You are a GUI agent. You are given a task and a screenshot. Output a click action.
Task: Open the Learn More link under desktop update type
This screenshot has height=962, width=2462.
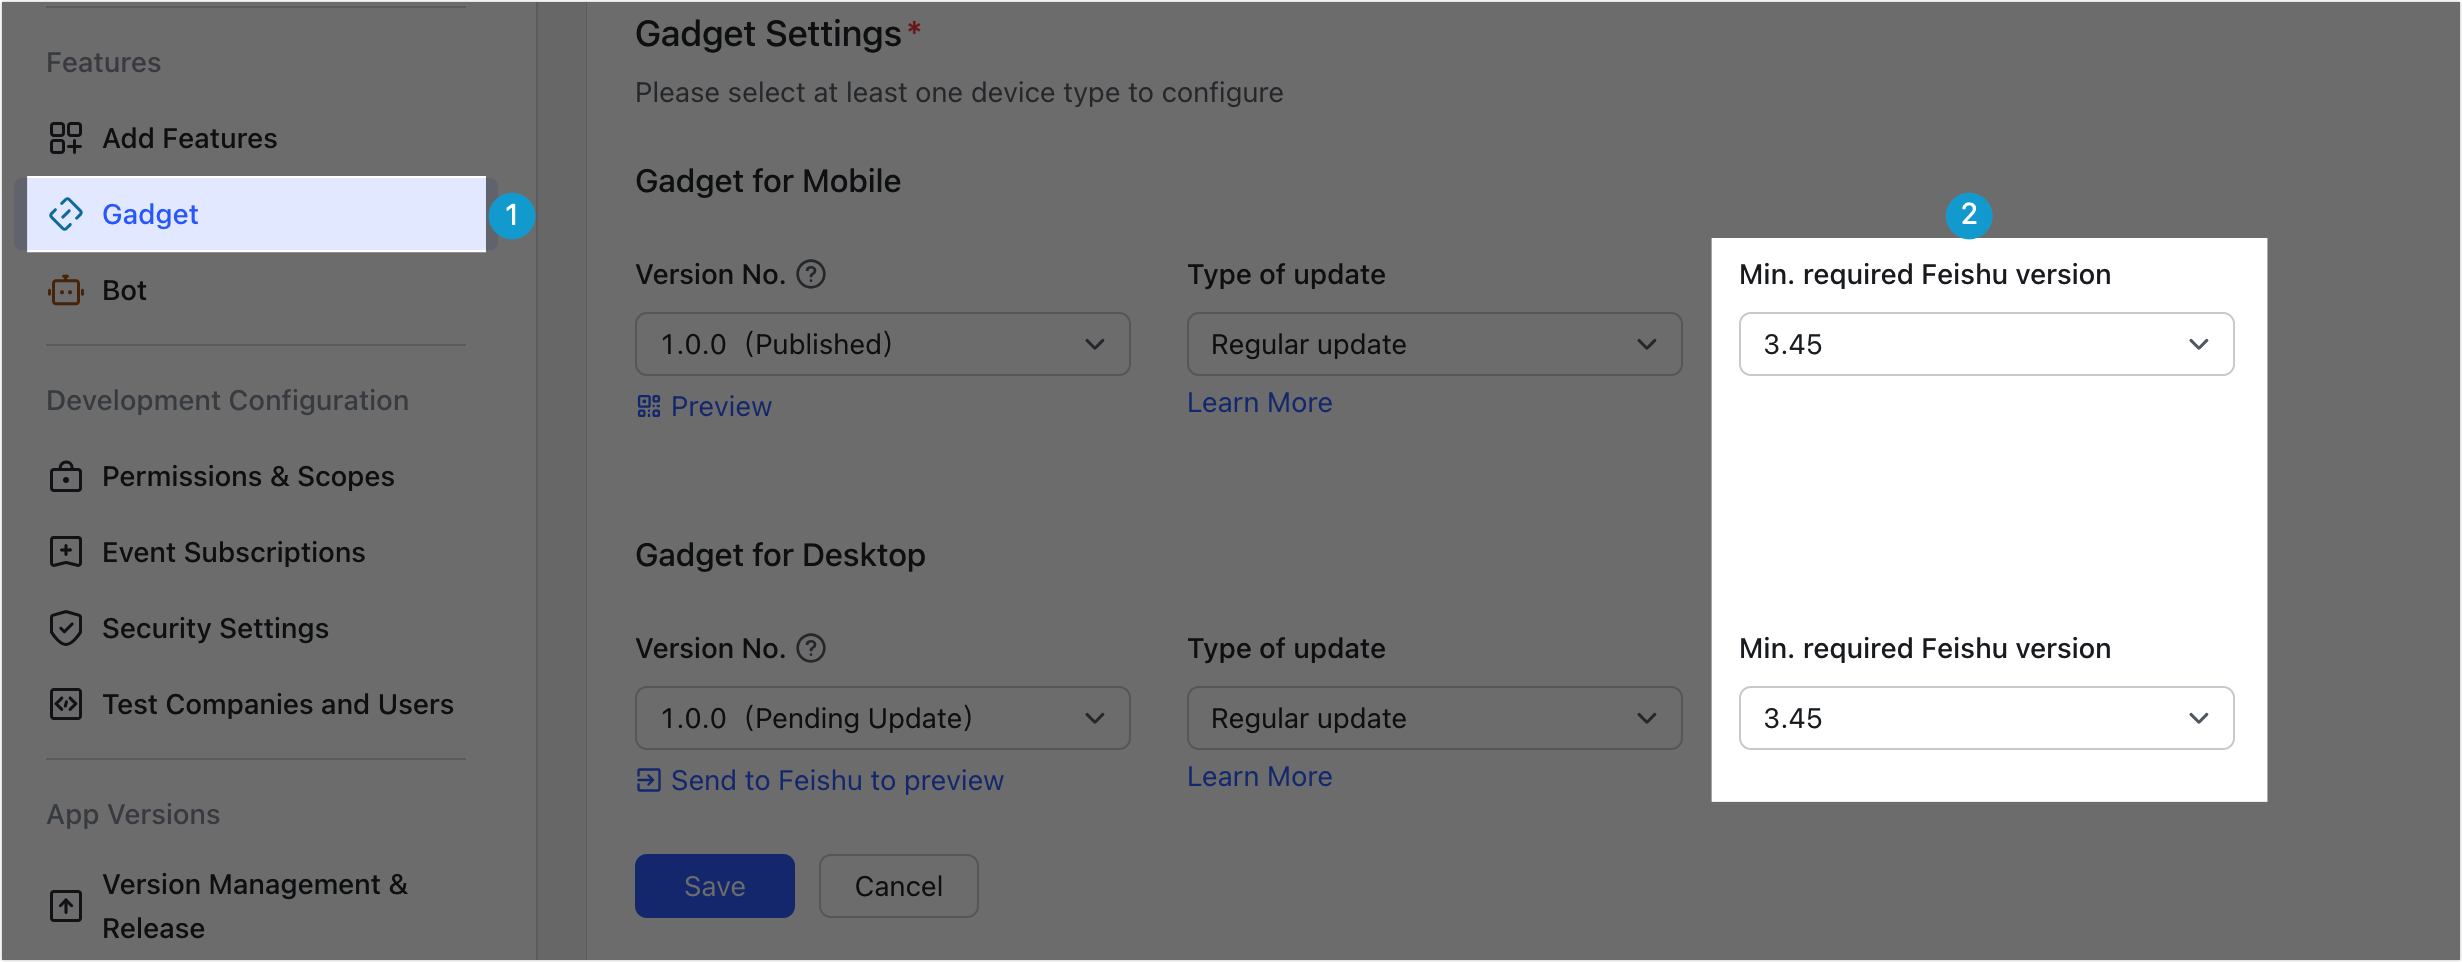click(x=1260, y=776)
